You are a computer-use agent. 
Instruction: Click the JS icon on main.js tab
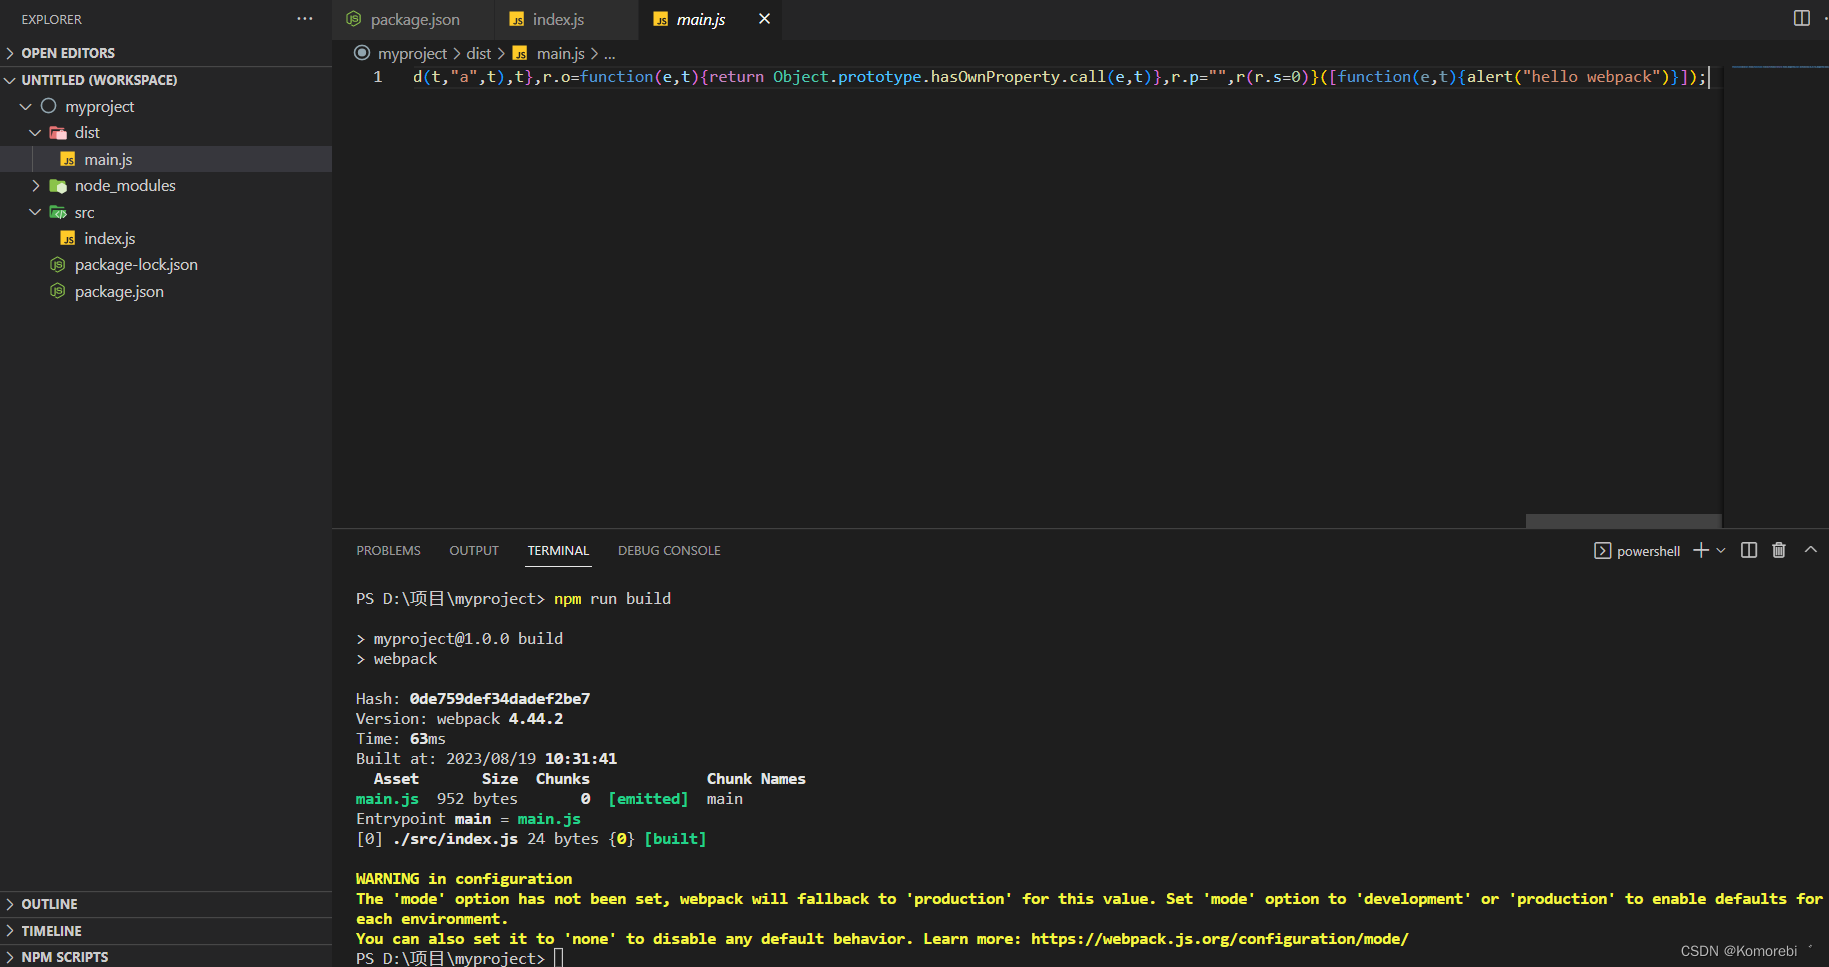[x=660, y=19]
